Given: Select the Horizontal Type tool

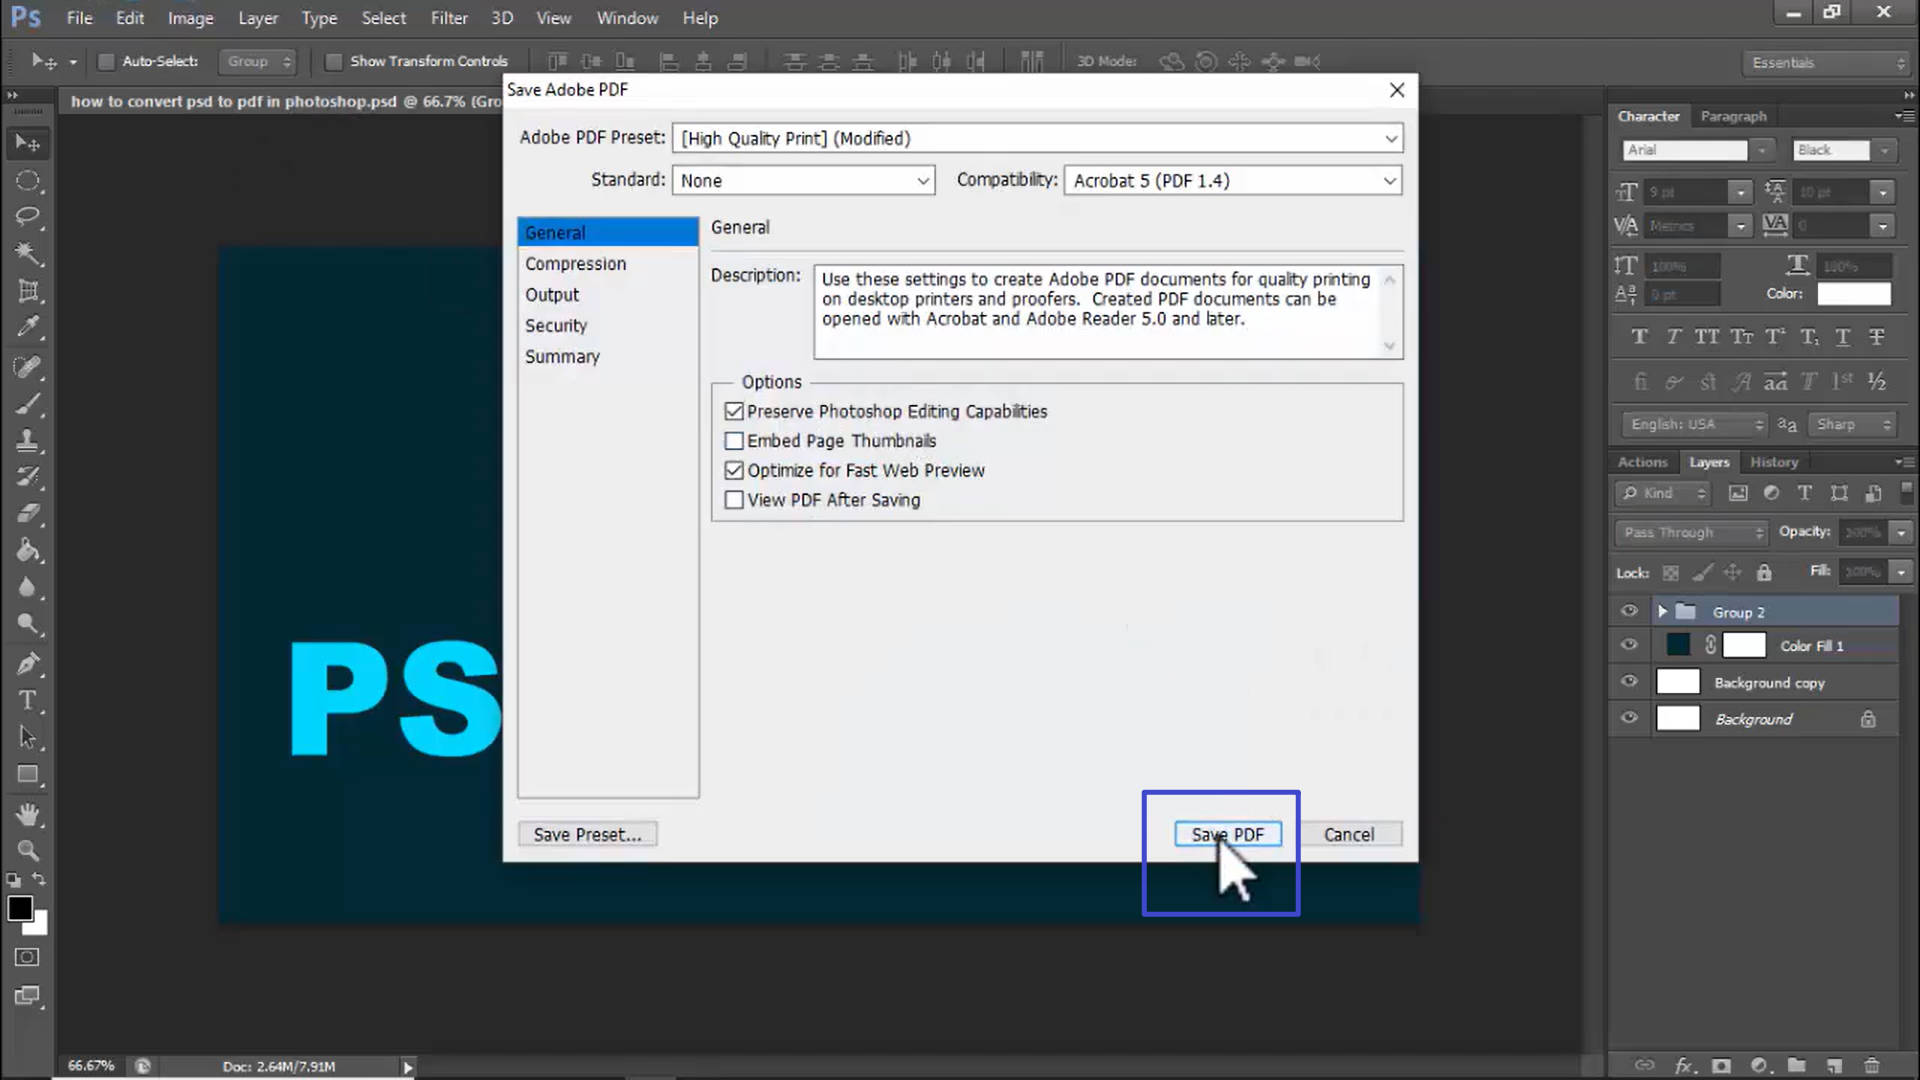Looking at the screenshot, I should tap(28, 700).
